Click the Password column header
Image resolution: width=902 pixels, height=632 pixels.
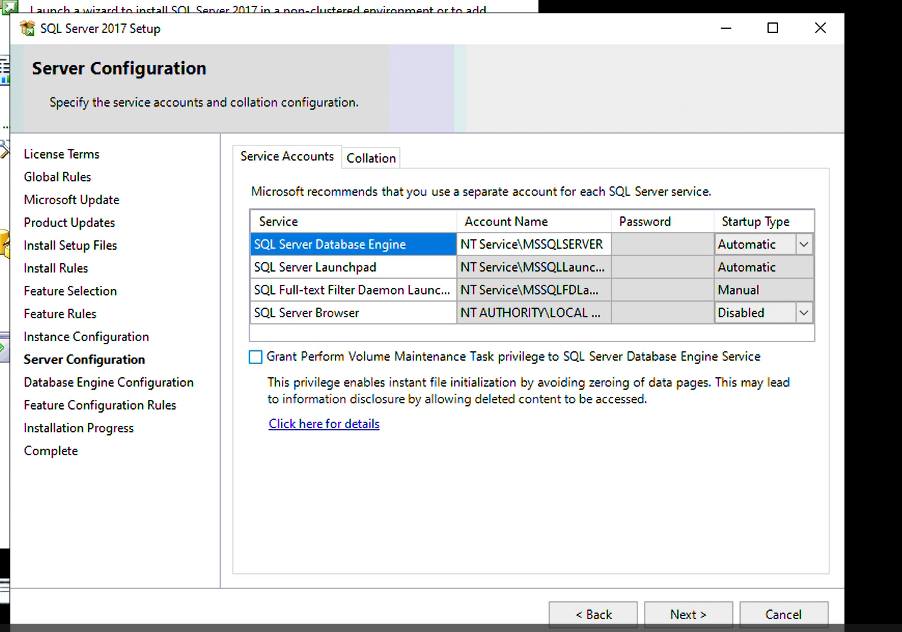pyautogui.click(x=662, y=221)
